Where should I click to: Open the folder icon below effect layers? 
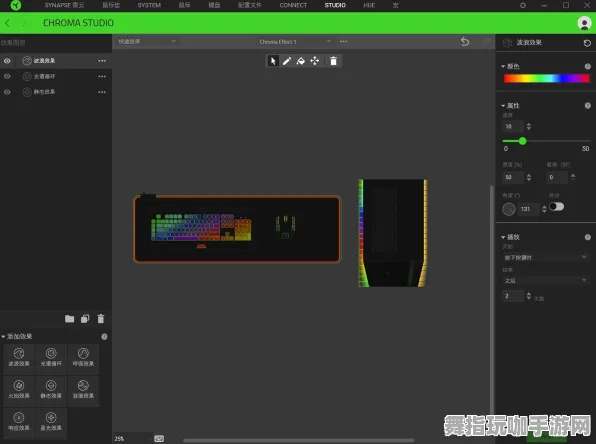coord(70,319)
